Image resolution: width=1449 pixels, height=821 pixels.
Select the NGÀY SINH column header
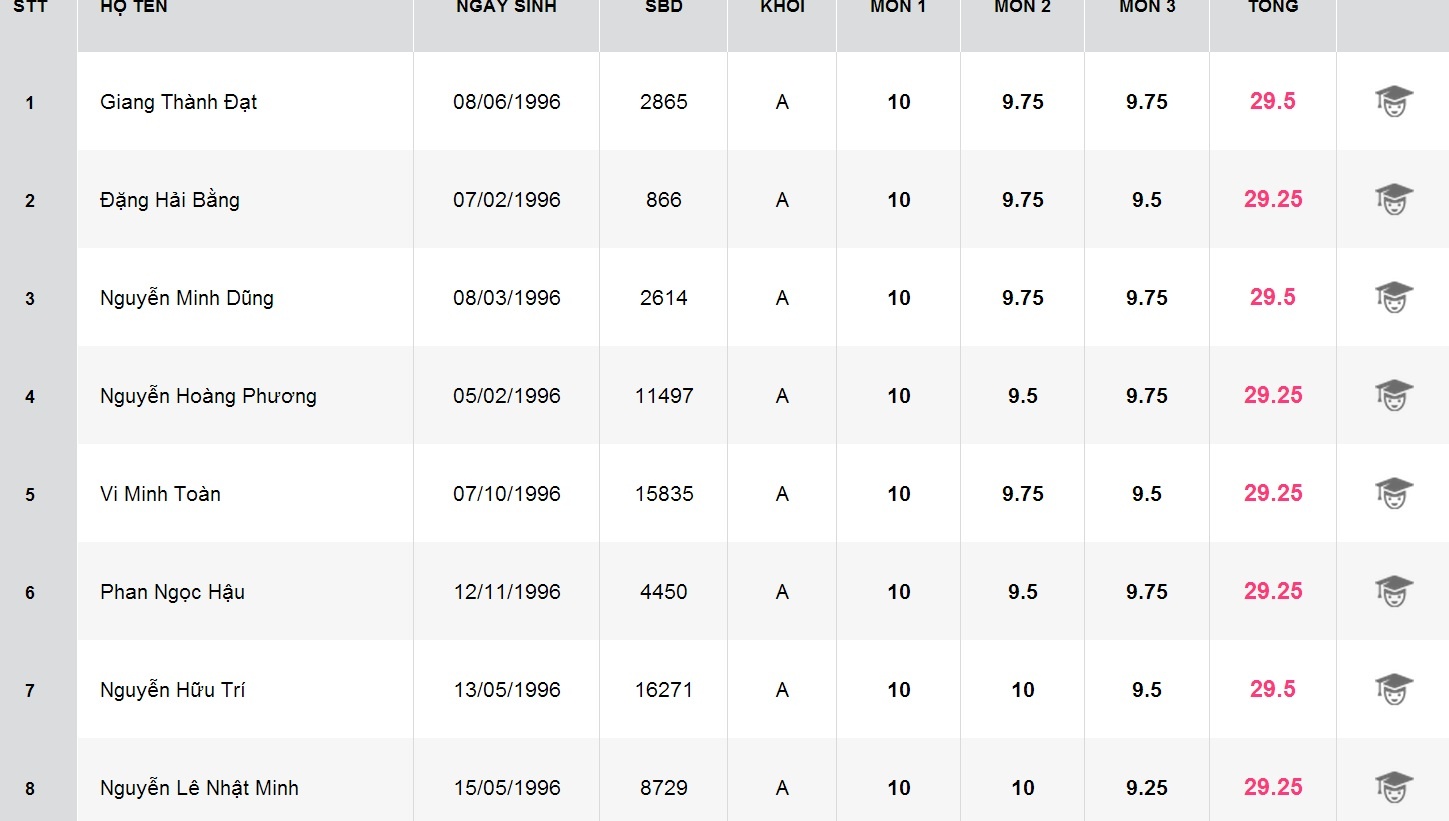tap(506, 8)
